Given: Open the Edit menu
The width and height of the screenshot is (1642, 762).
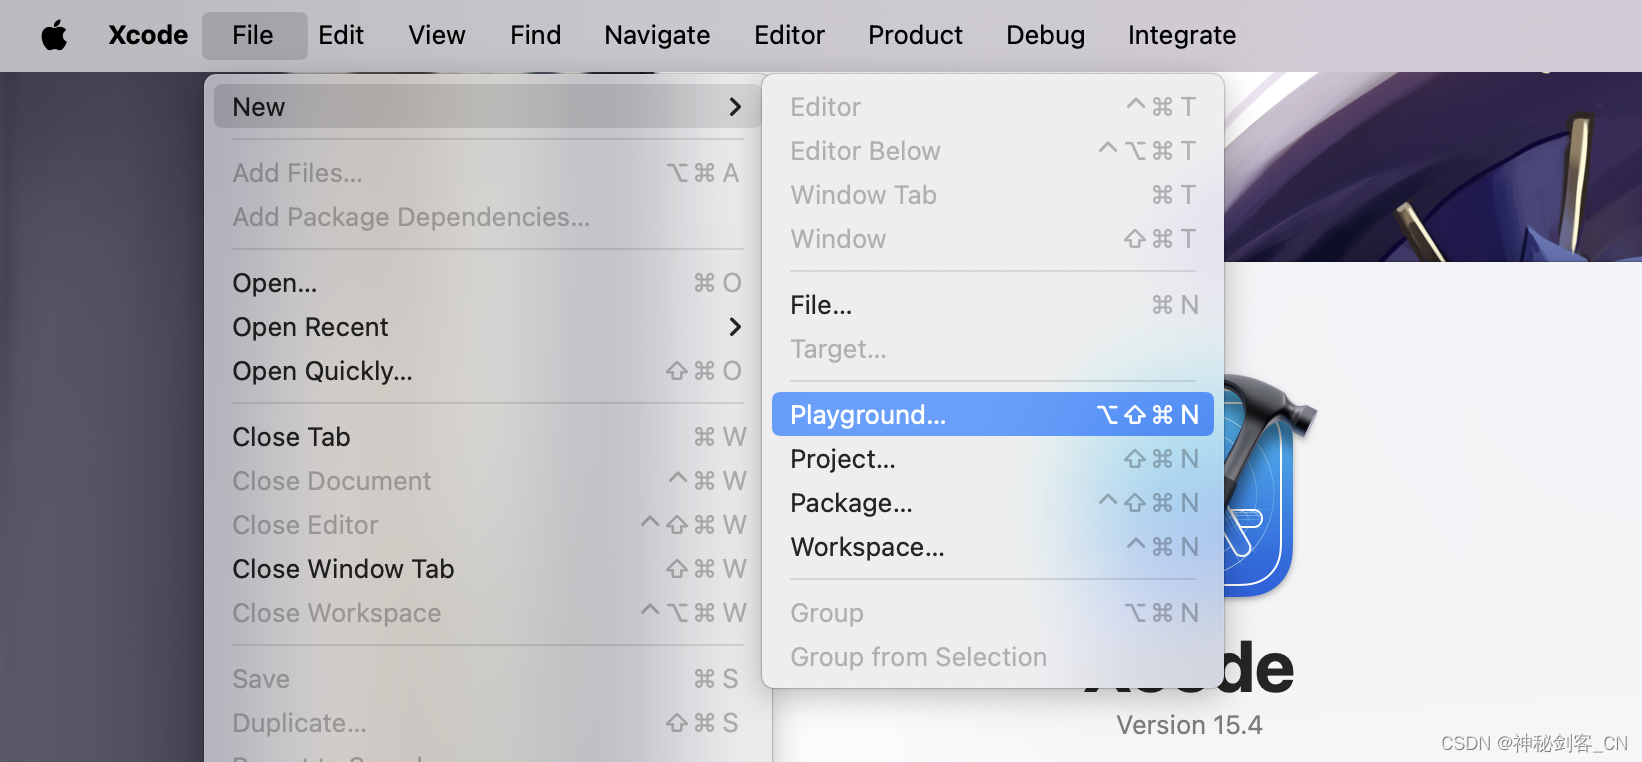Looking at the screenshot, I should [x=341, y=35].
